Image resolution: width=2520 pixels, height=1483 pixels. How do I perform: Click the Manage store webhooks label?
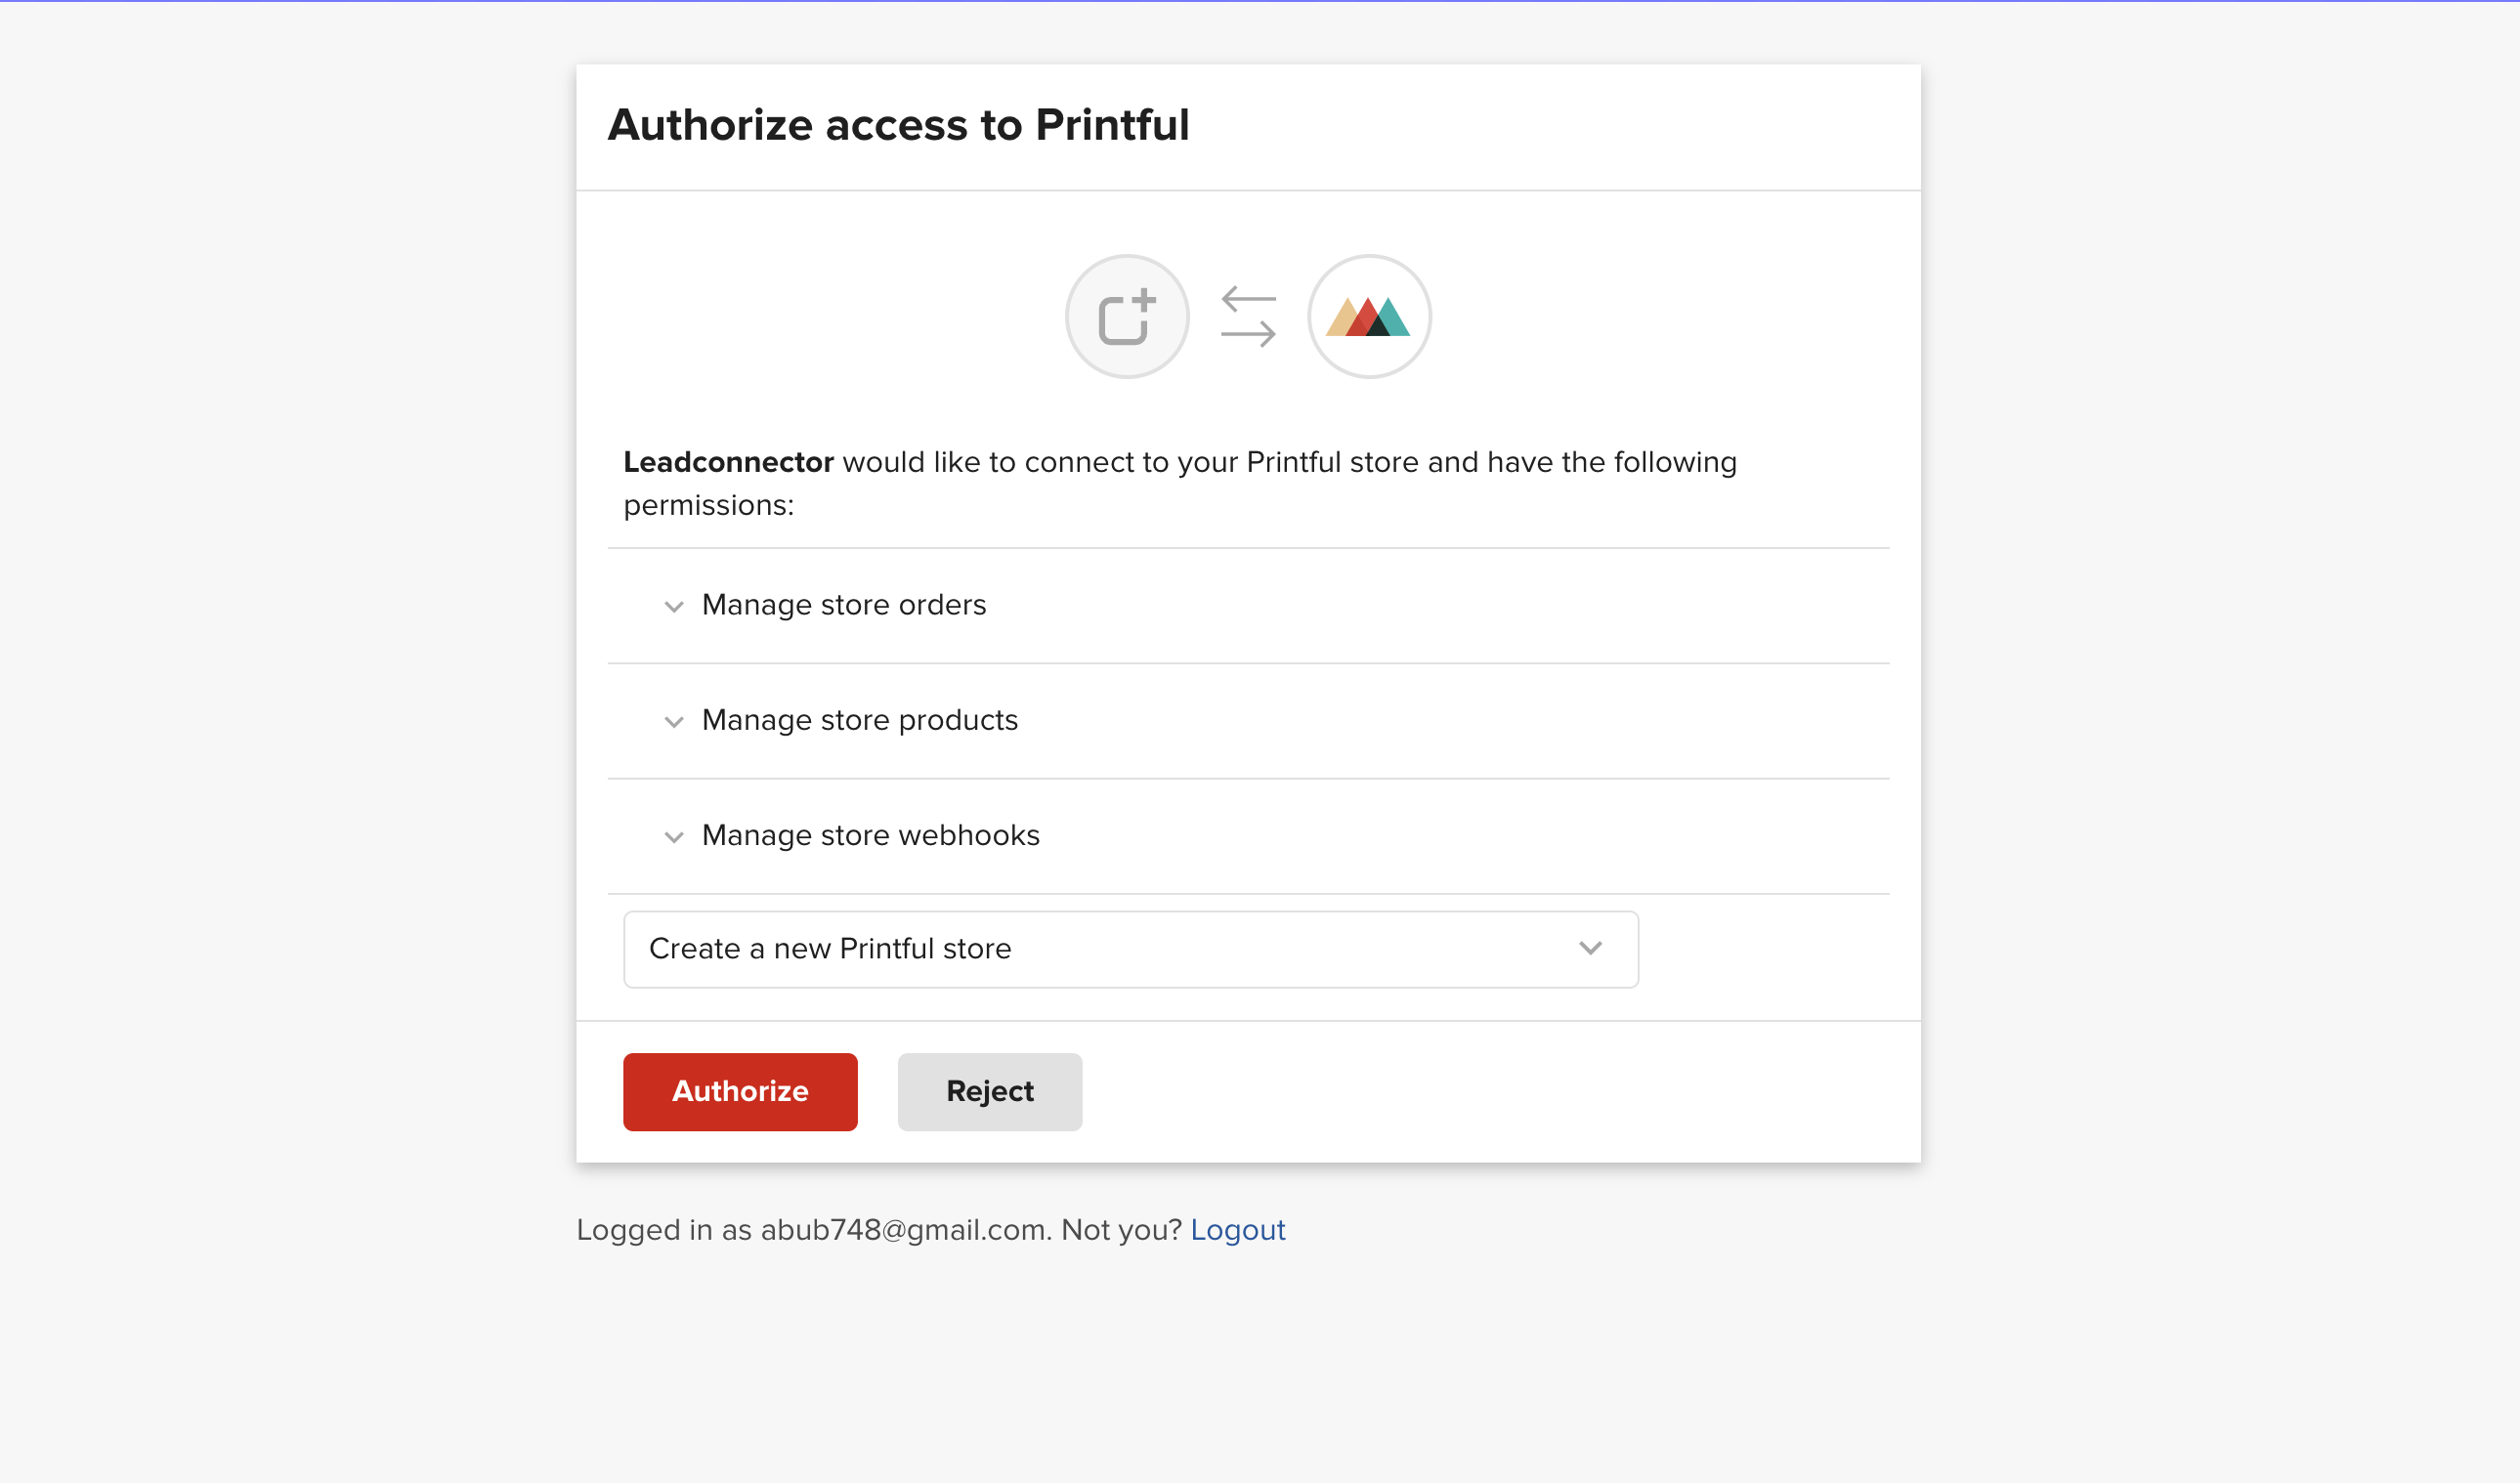[871, 835]
